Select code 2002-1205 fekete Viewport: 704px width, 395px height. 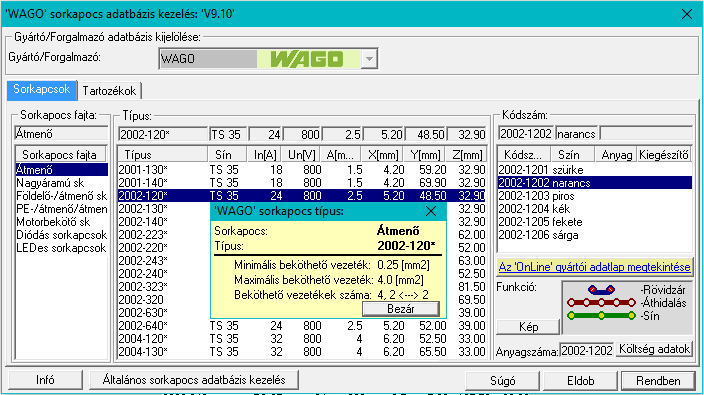[x=595, y=222]
